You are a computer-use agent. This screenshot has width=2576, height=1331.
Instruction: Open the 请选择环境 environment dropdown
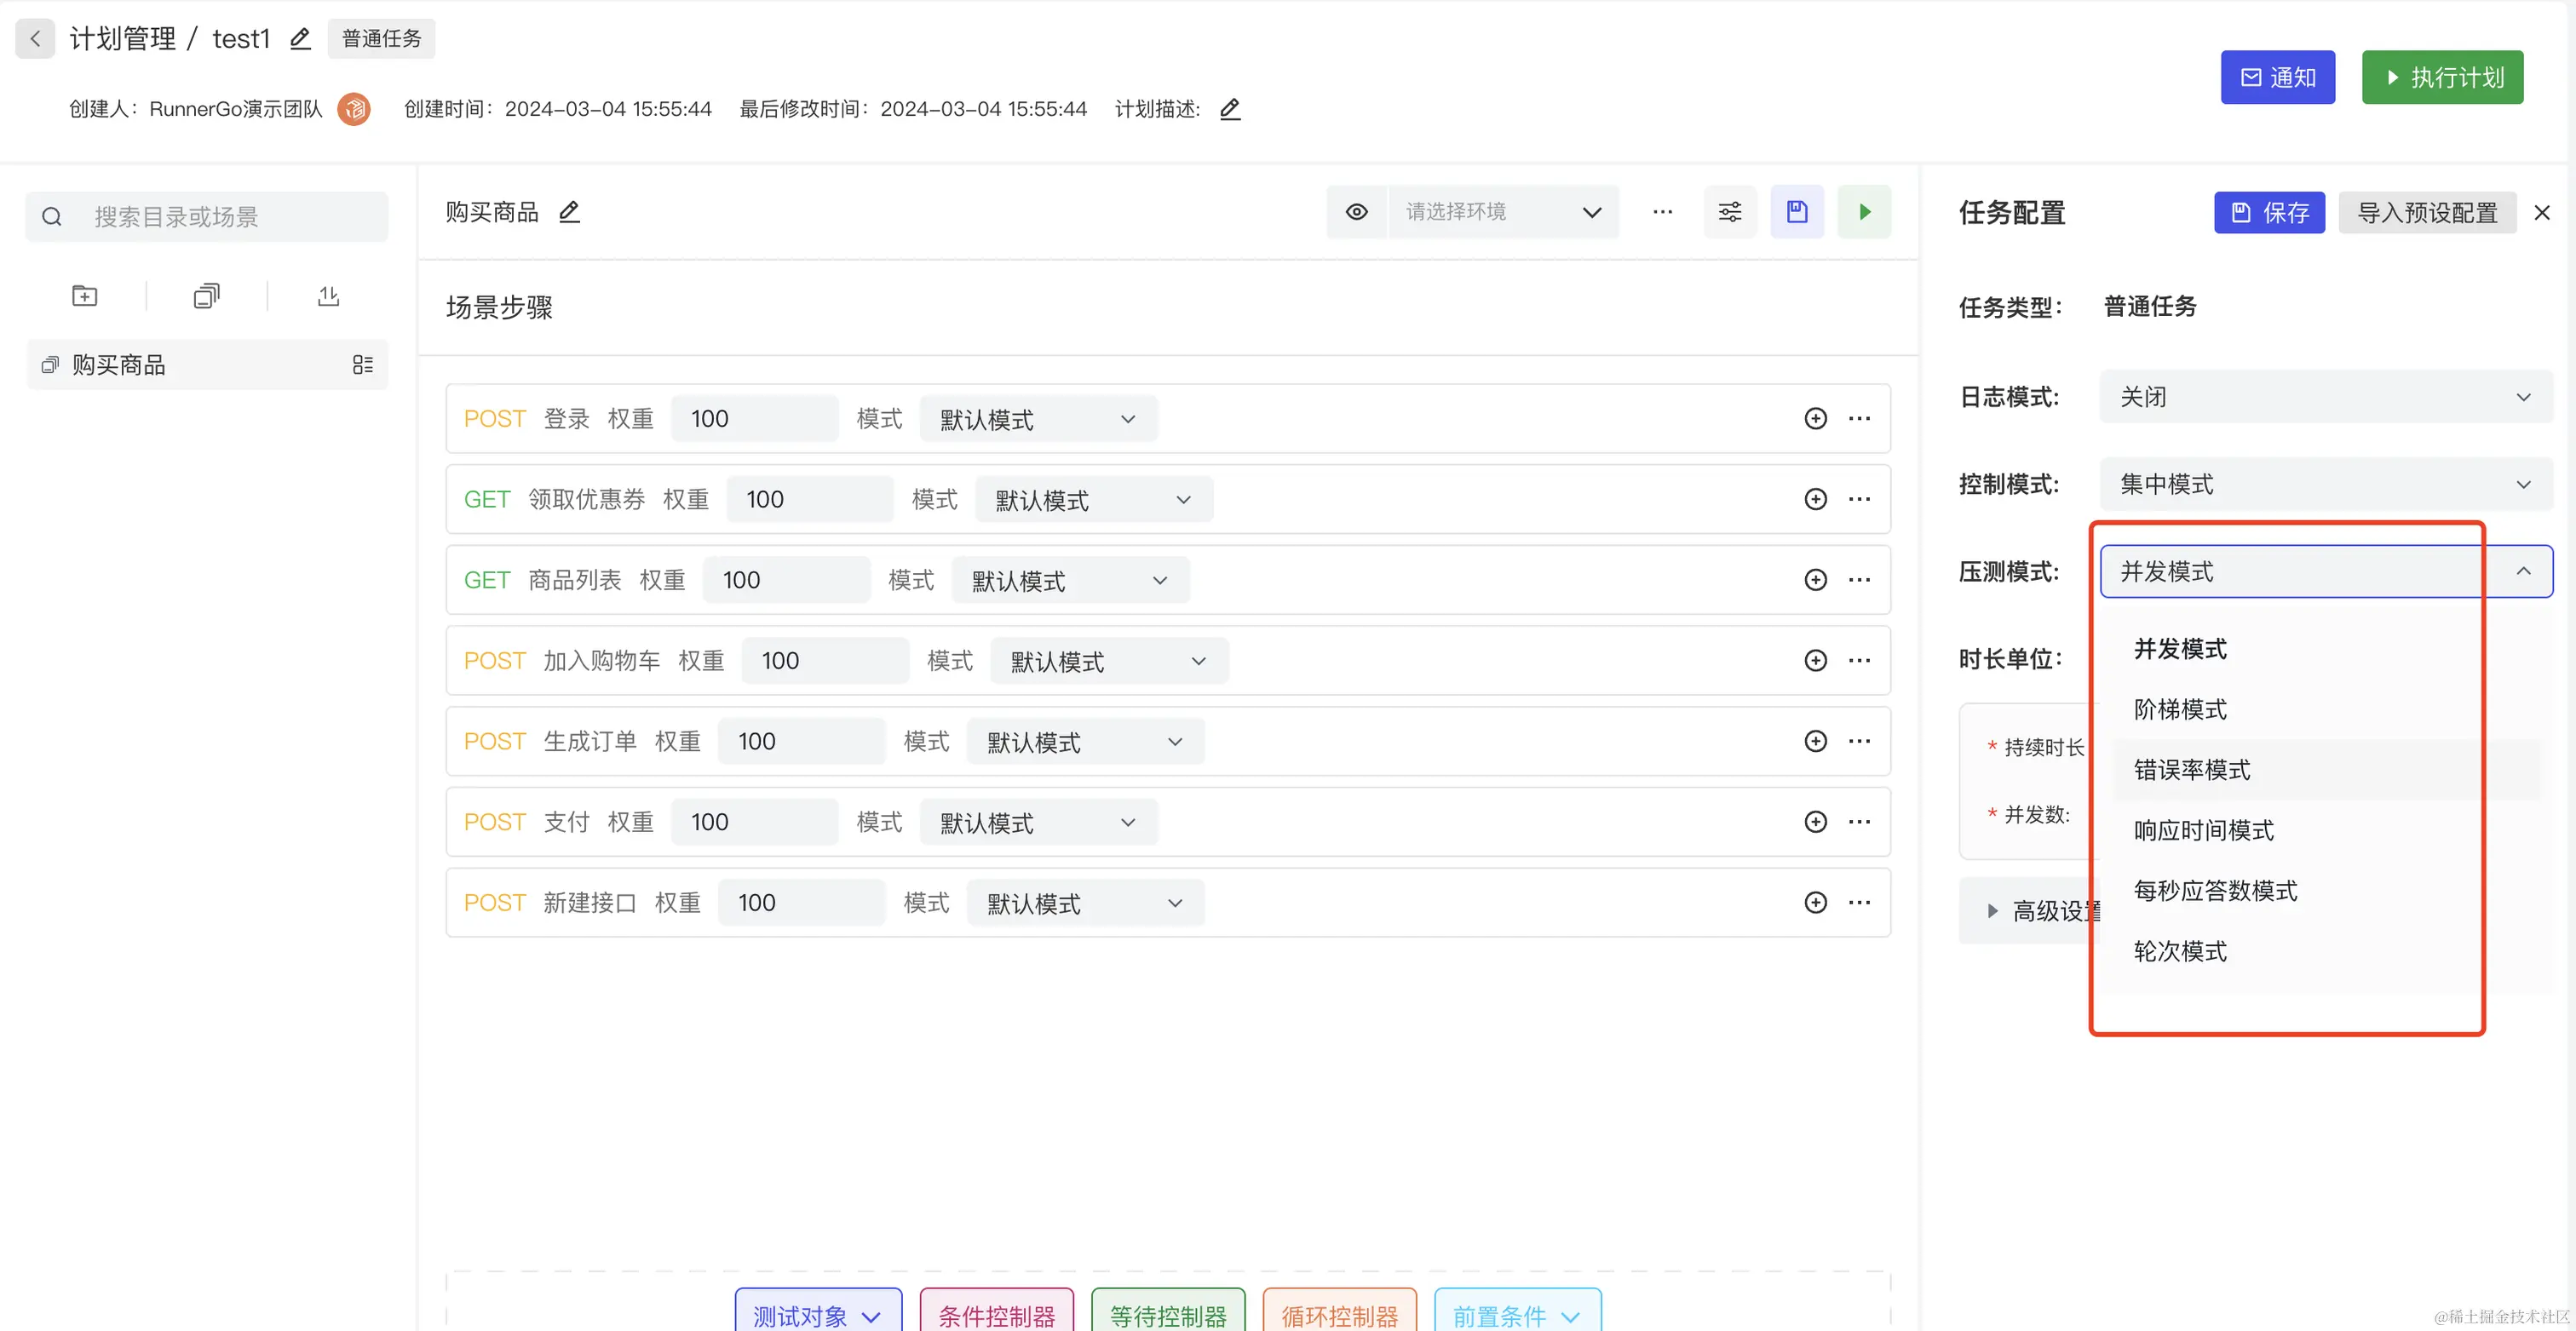[x=1502, y=212]
